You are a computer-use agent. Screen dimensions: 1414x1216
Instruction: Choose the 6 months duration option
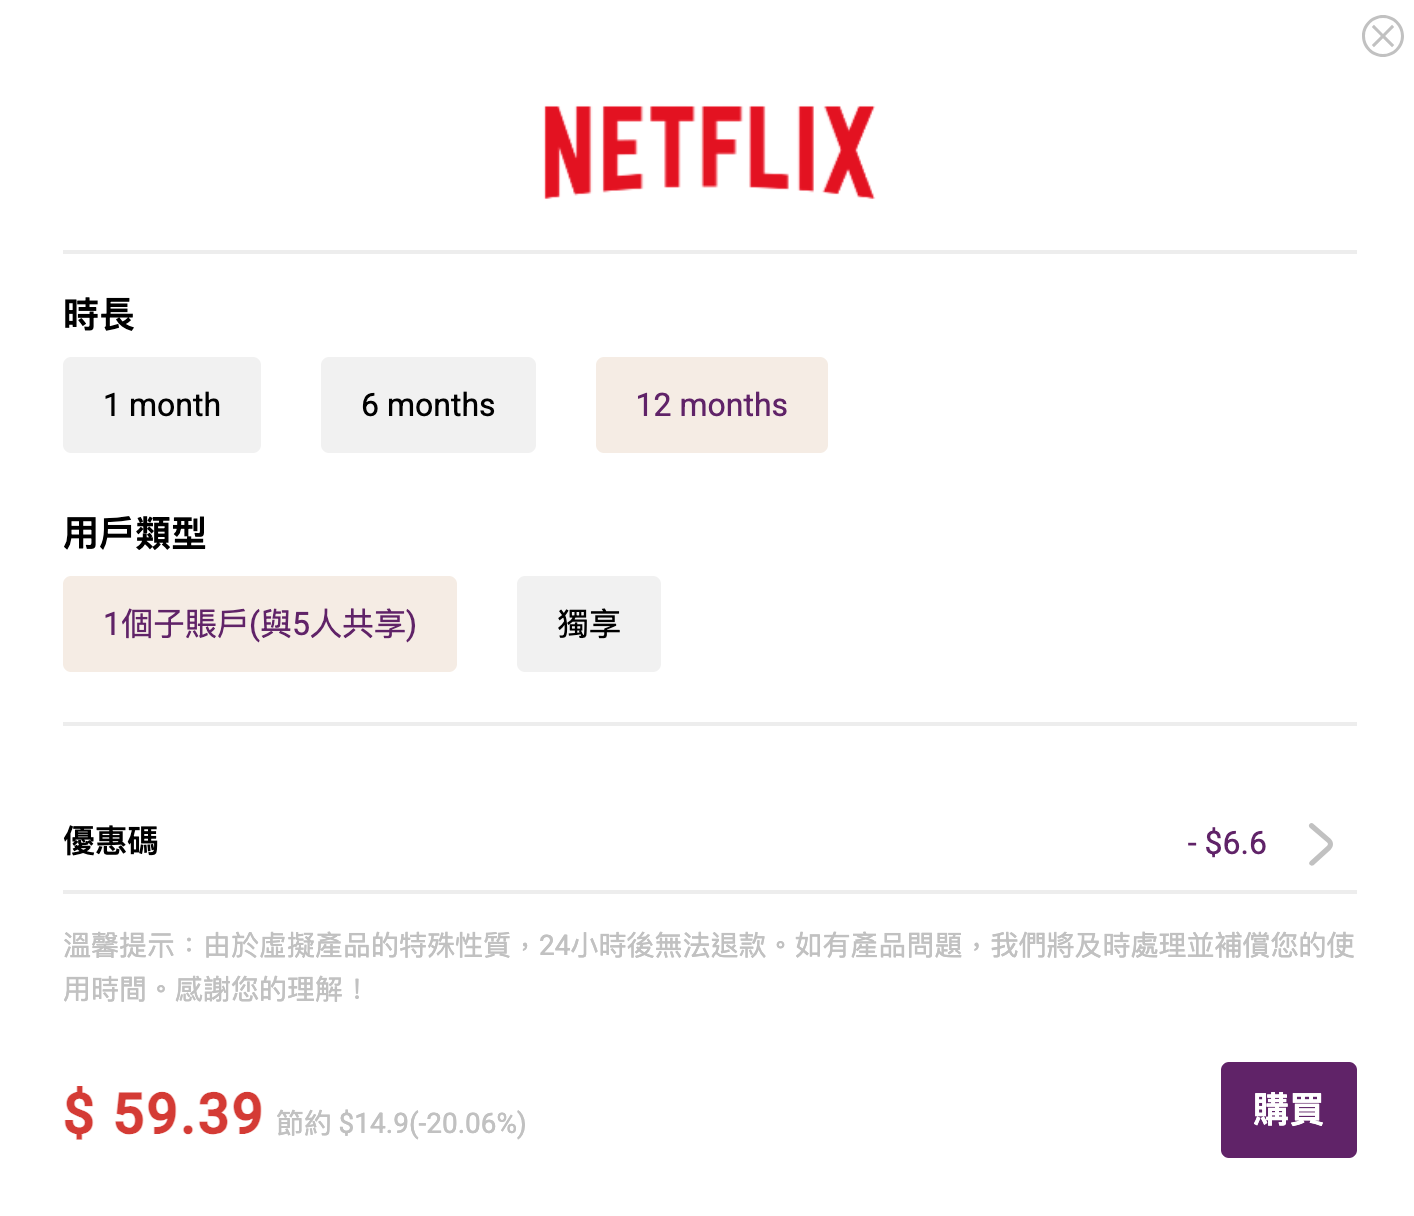pyautogui.click(x=428, y=405)
